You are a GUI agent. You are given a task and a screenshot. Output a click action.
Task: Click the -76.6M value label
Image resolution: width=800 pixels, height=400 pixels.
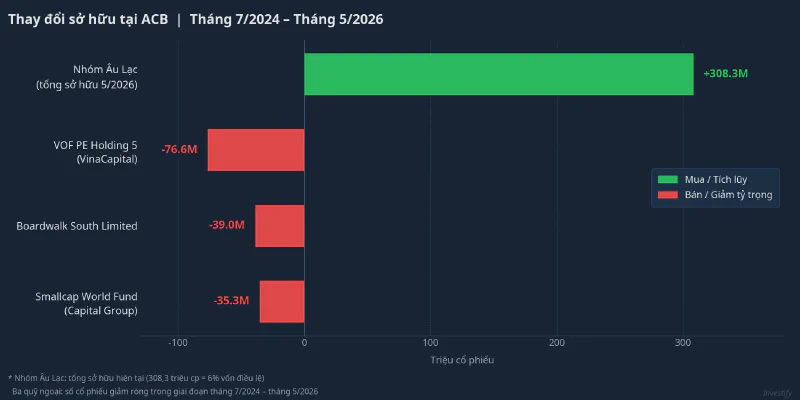pos(179,150)
